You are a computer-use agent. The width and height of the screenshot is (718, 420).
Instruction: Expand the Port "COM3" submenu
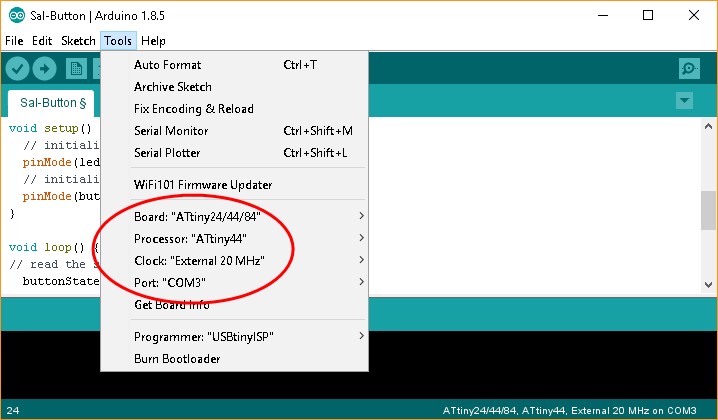[x=234, y=282]
